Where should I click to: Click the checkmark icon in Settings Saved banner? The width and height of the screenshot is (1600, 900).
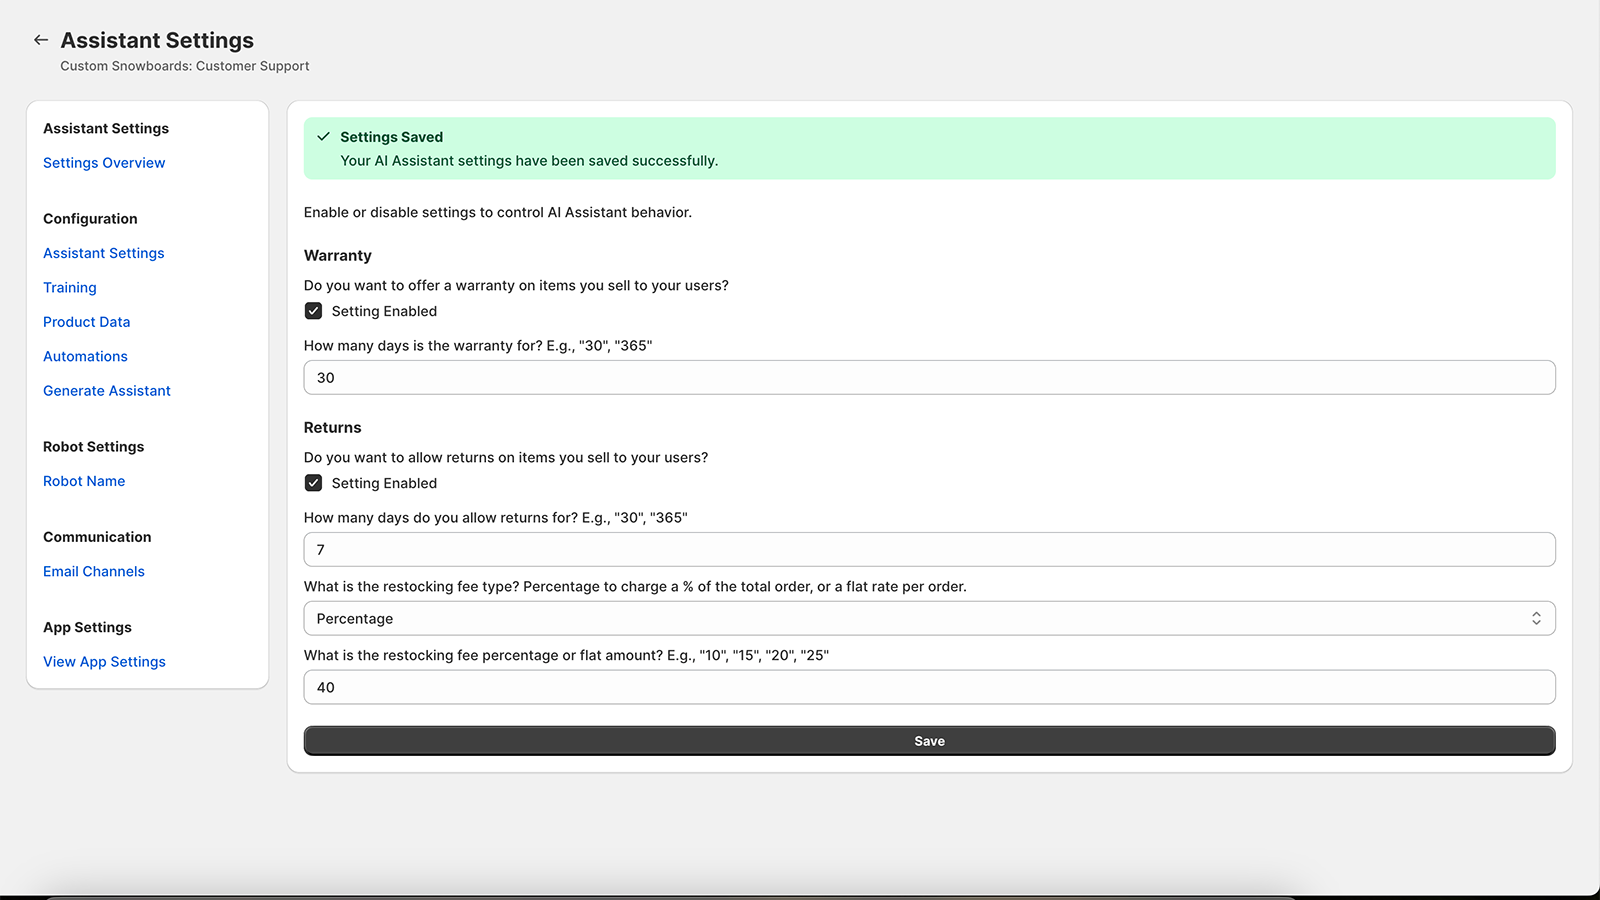[x=324, y=136]
